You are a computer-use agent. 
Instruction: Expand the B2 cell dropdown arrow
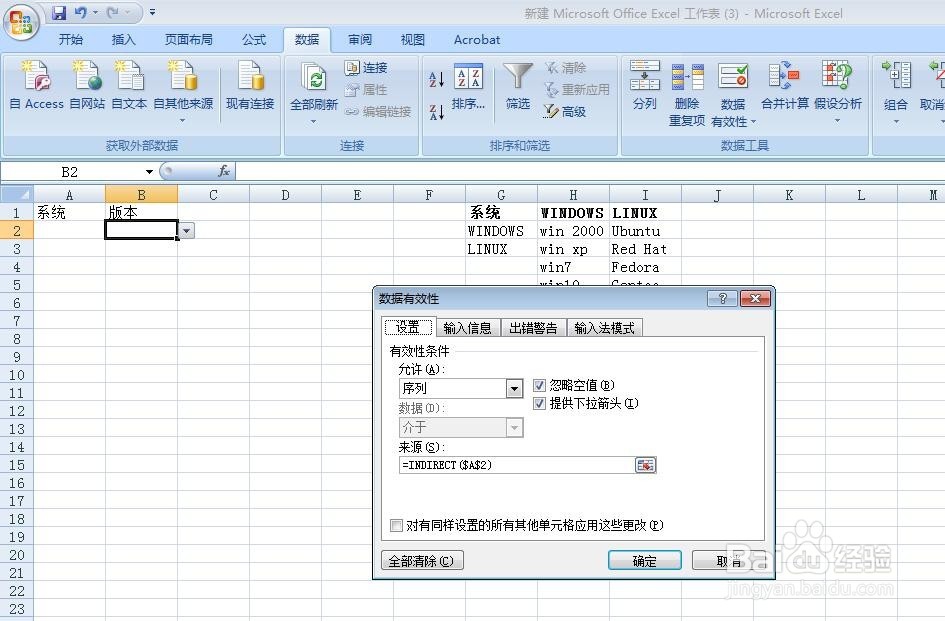[x=185, y=230]
